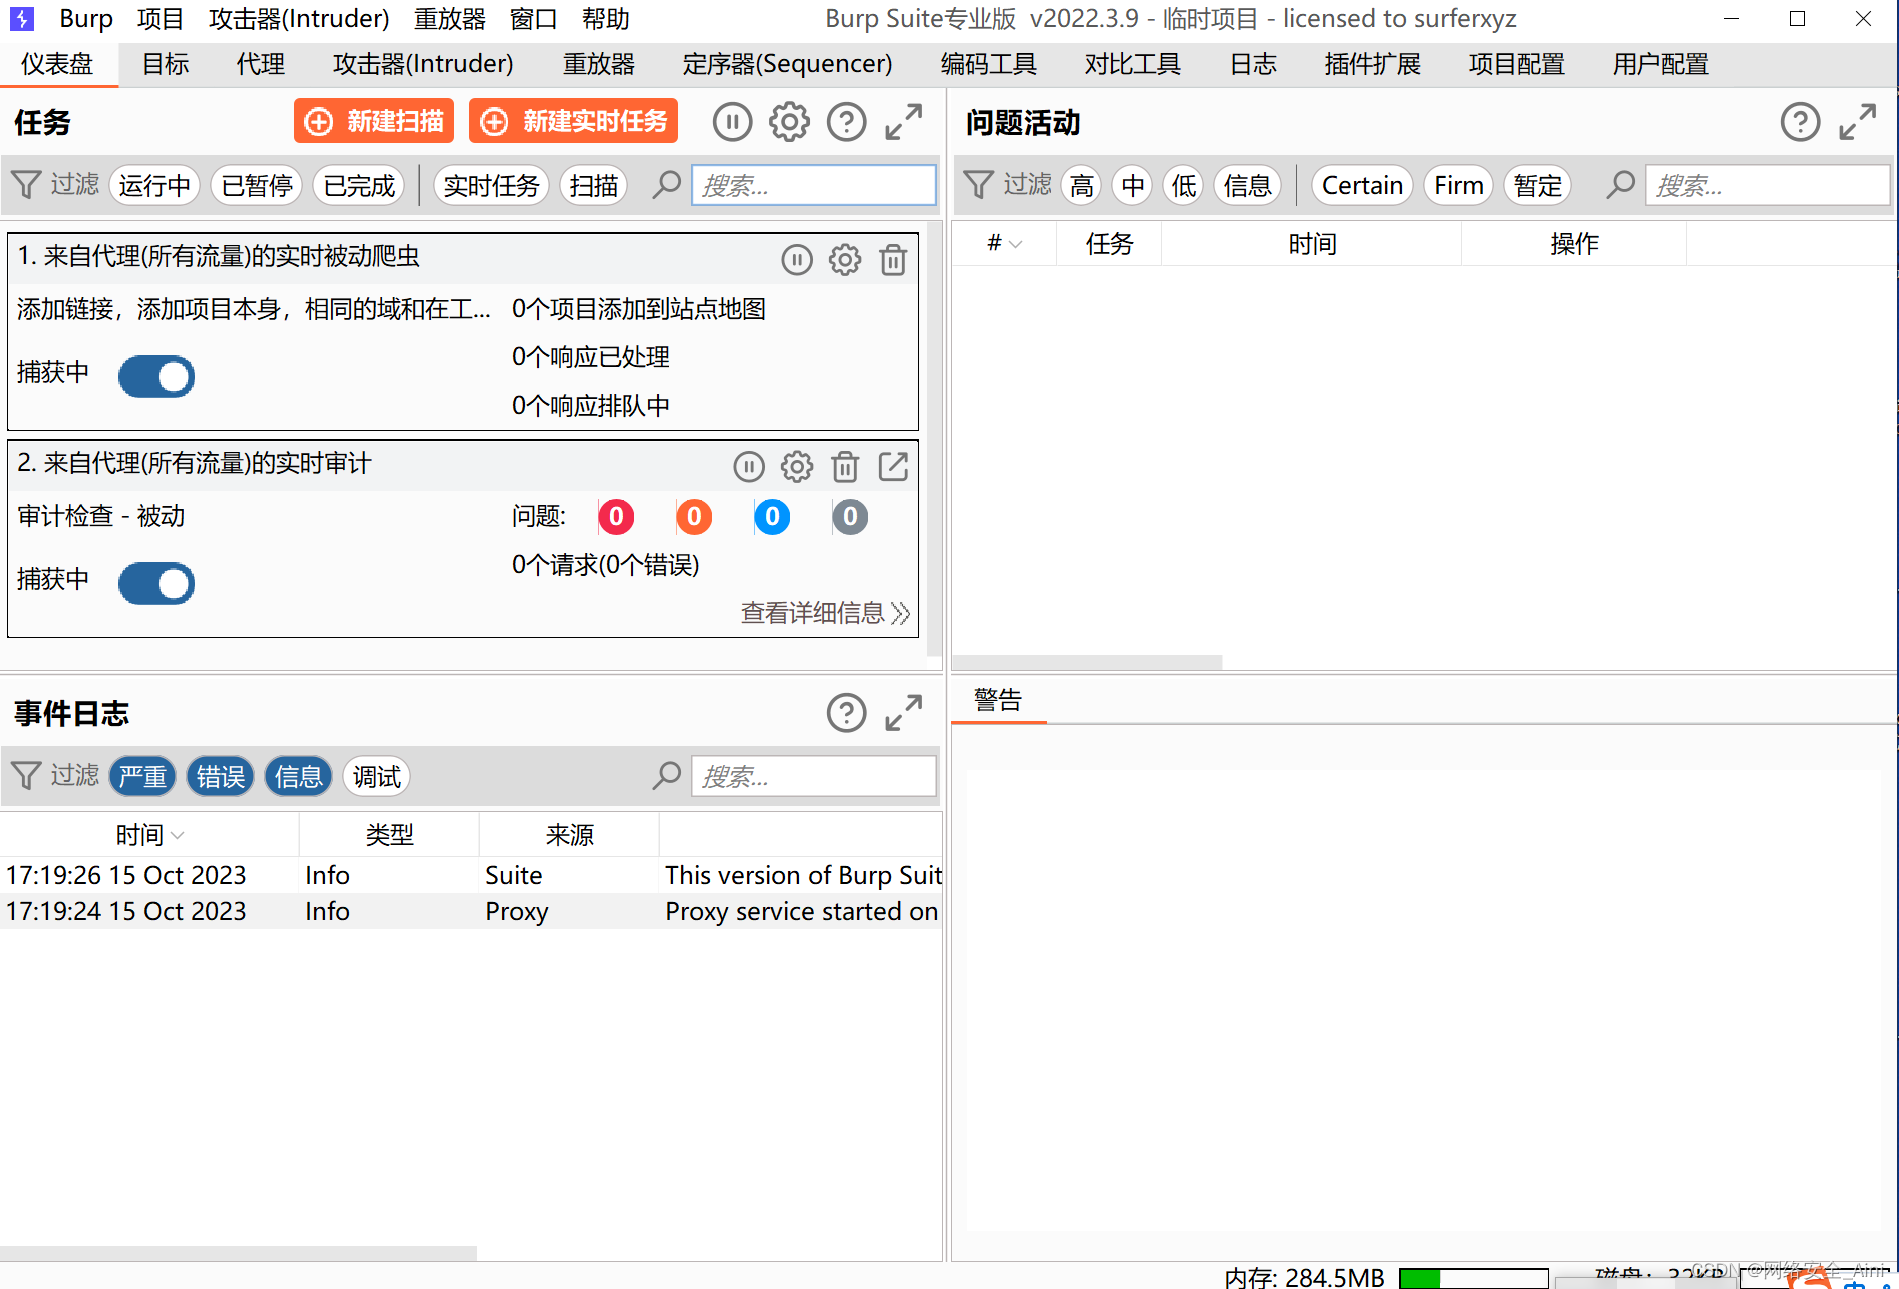
Task: Select the Suite event log row
Action: click(x=471, y=875)
